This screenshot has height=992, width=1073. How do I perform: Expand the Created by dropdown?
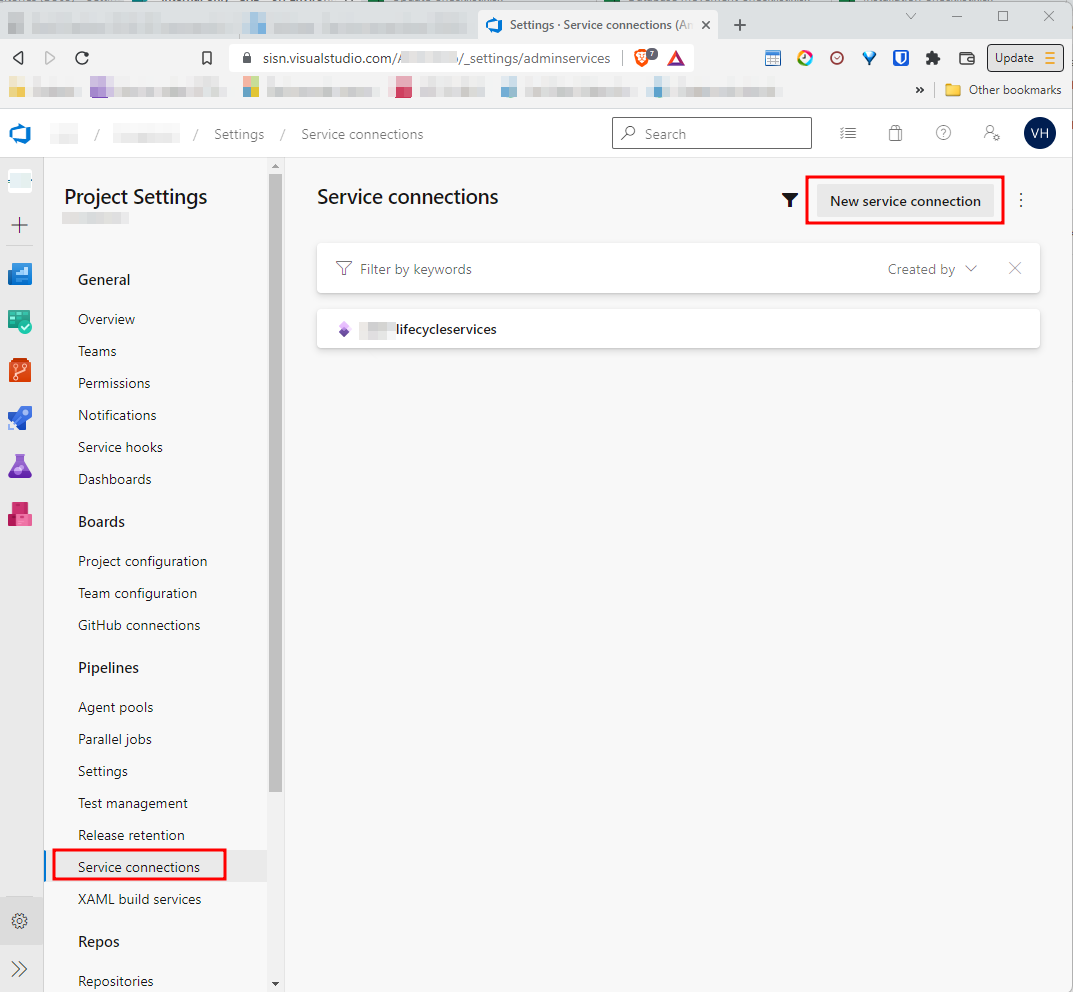[931, 269]
